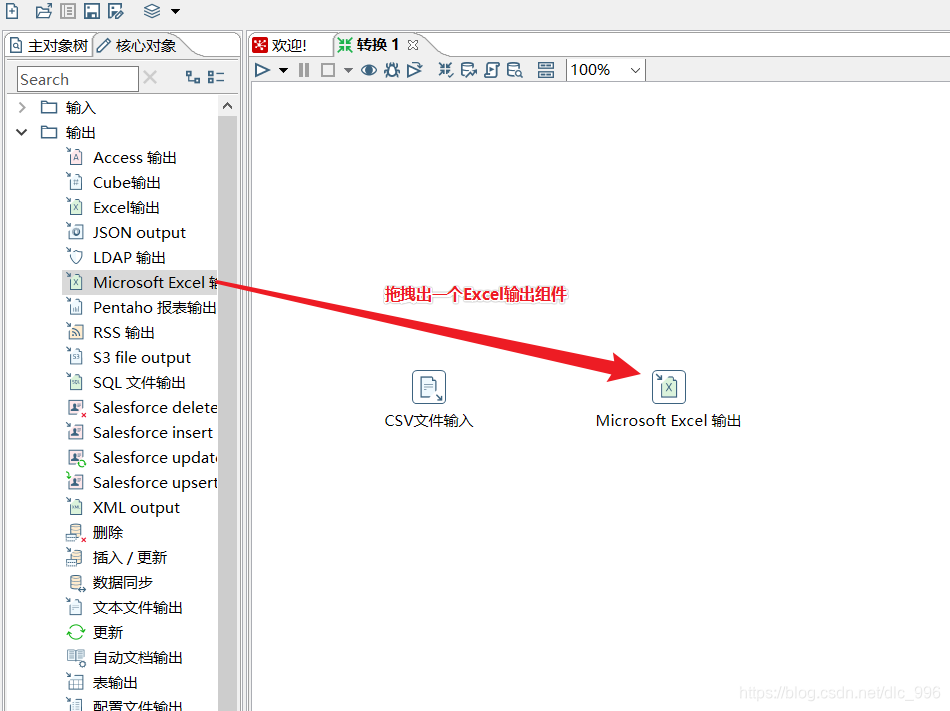Pause the transformation

click(x=304, y=70)
